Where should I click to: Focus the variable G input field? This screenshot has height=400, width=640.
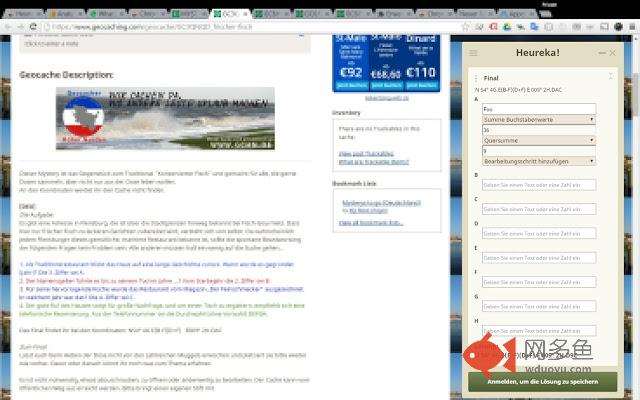click(x=539, y=307)
